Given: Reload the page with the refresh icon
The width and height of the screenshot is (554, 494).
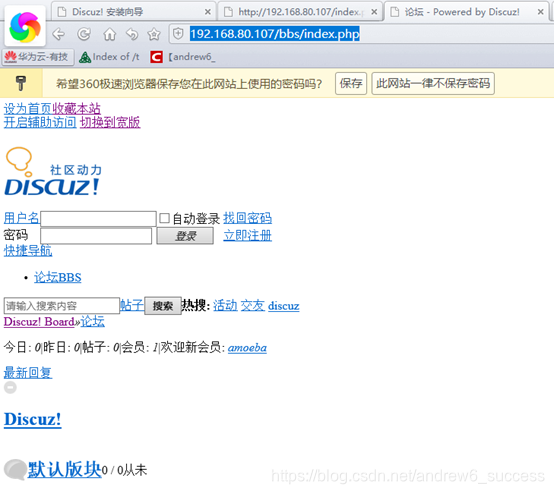Looking at the screenshot, I should [x=84, y=34].
